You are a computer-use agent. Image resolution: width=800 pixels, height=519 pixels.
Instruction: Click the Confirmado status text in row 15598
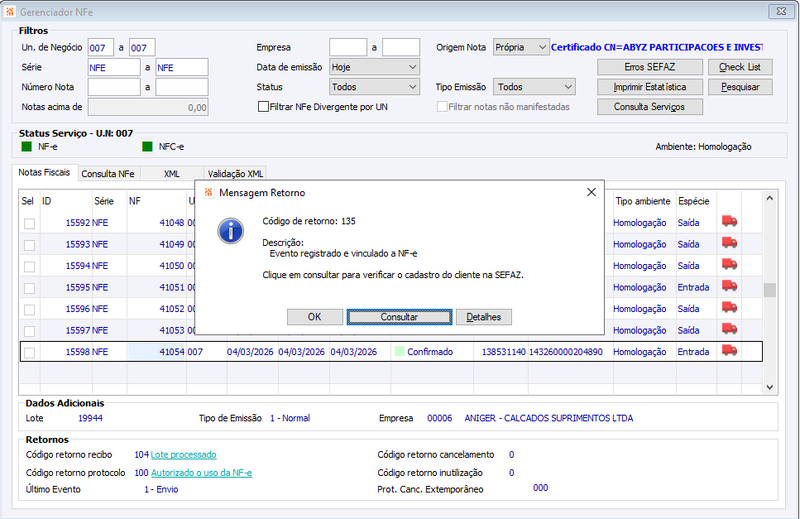(430, 352)
